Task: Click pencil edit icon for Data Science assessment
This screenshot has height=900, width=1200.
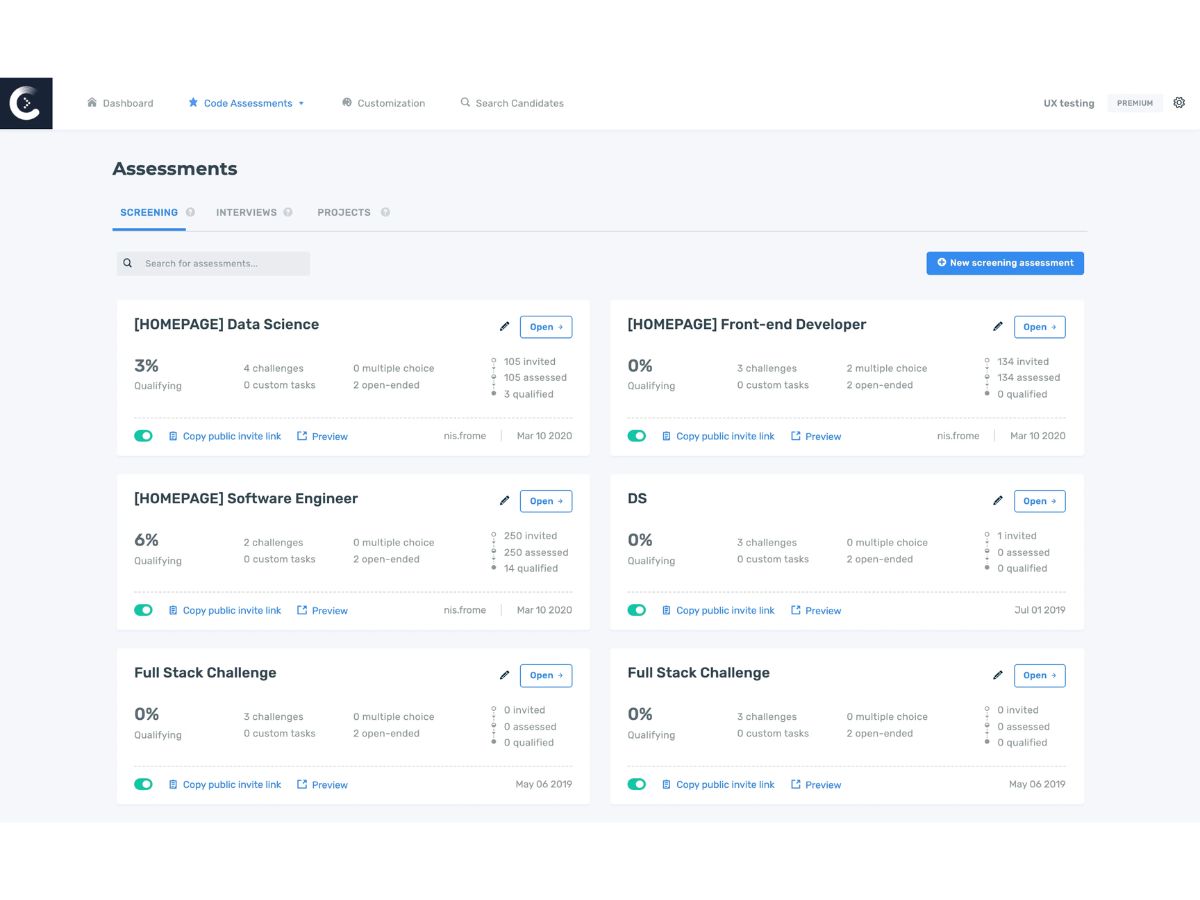Action: click(504, 326)
